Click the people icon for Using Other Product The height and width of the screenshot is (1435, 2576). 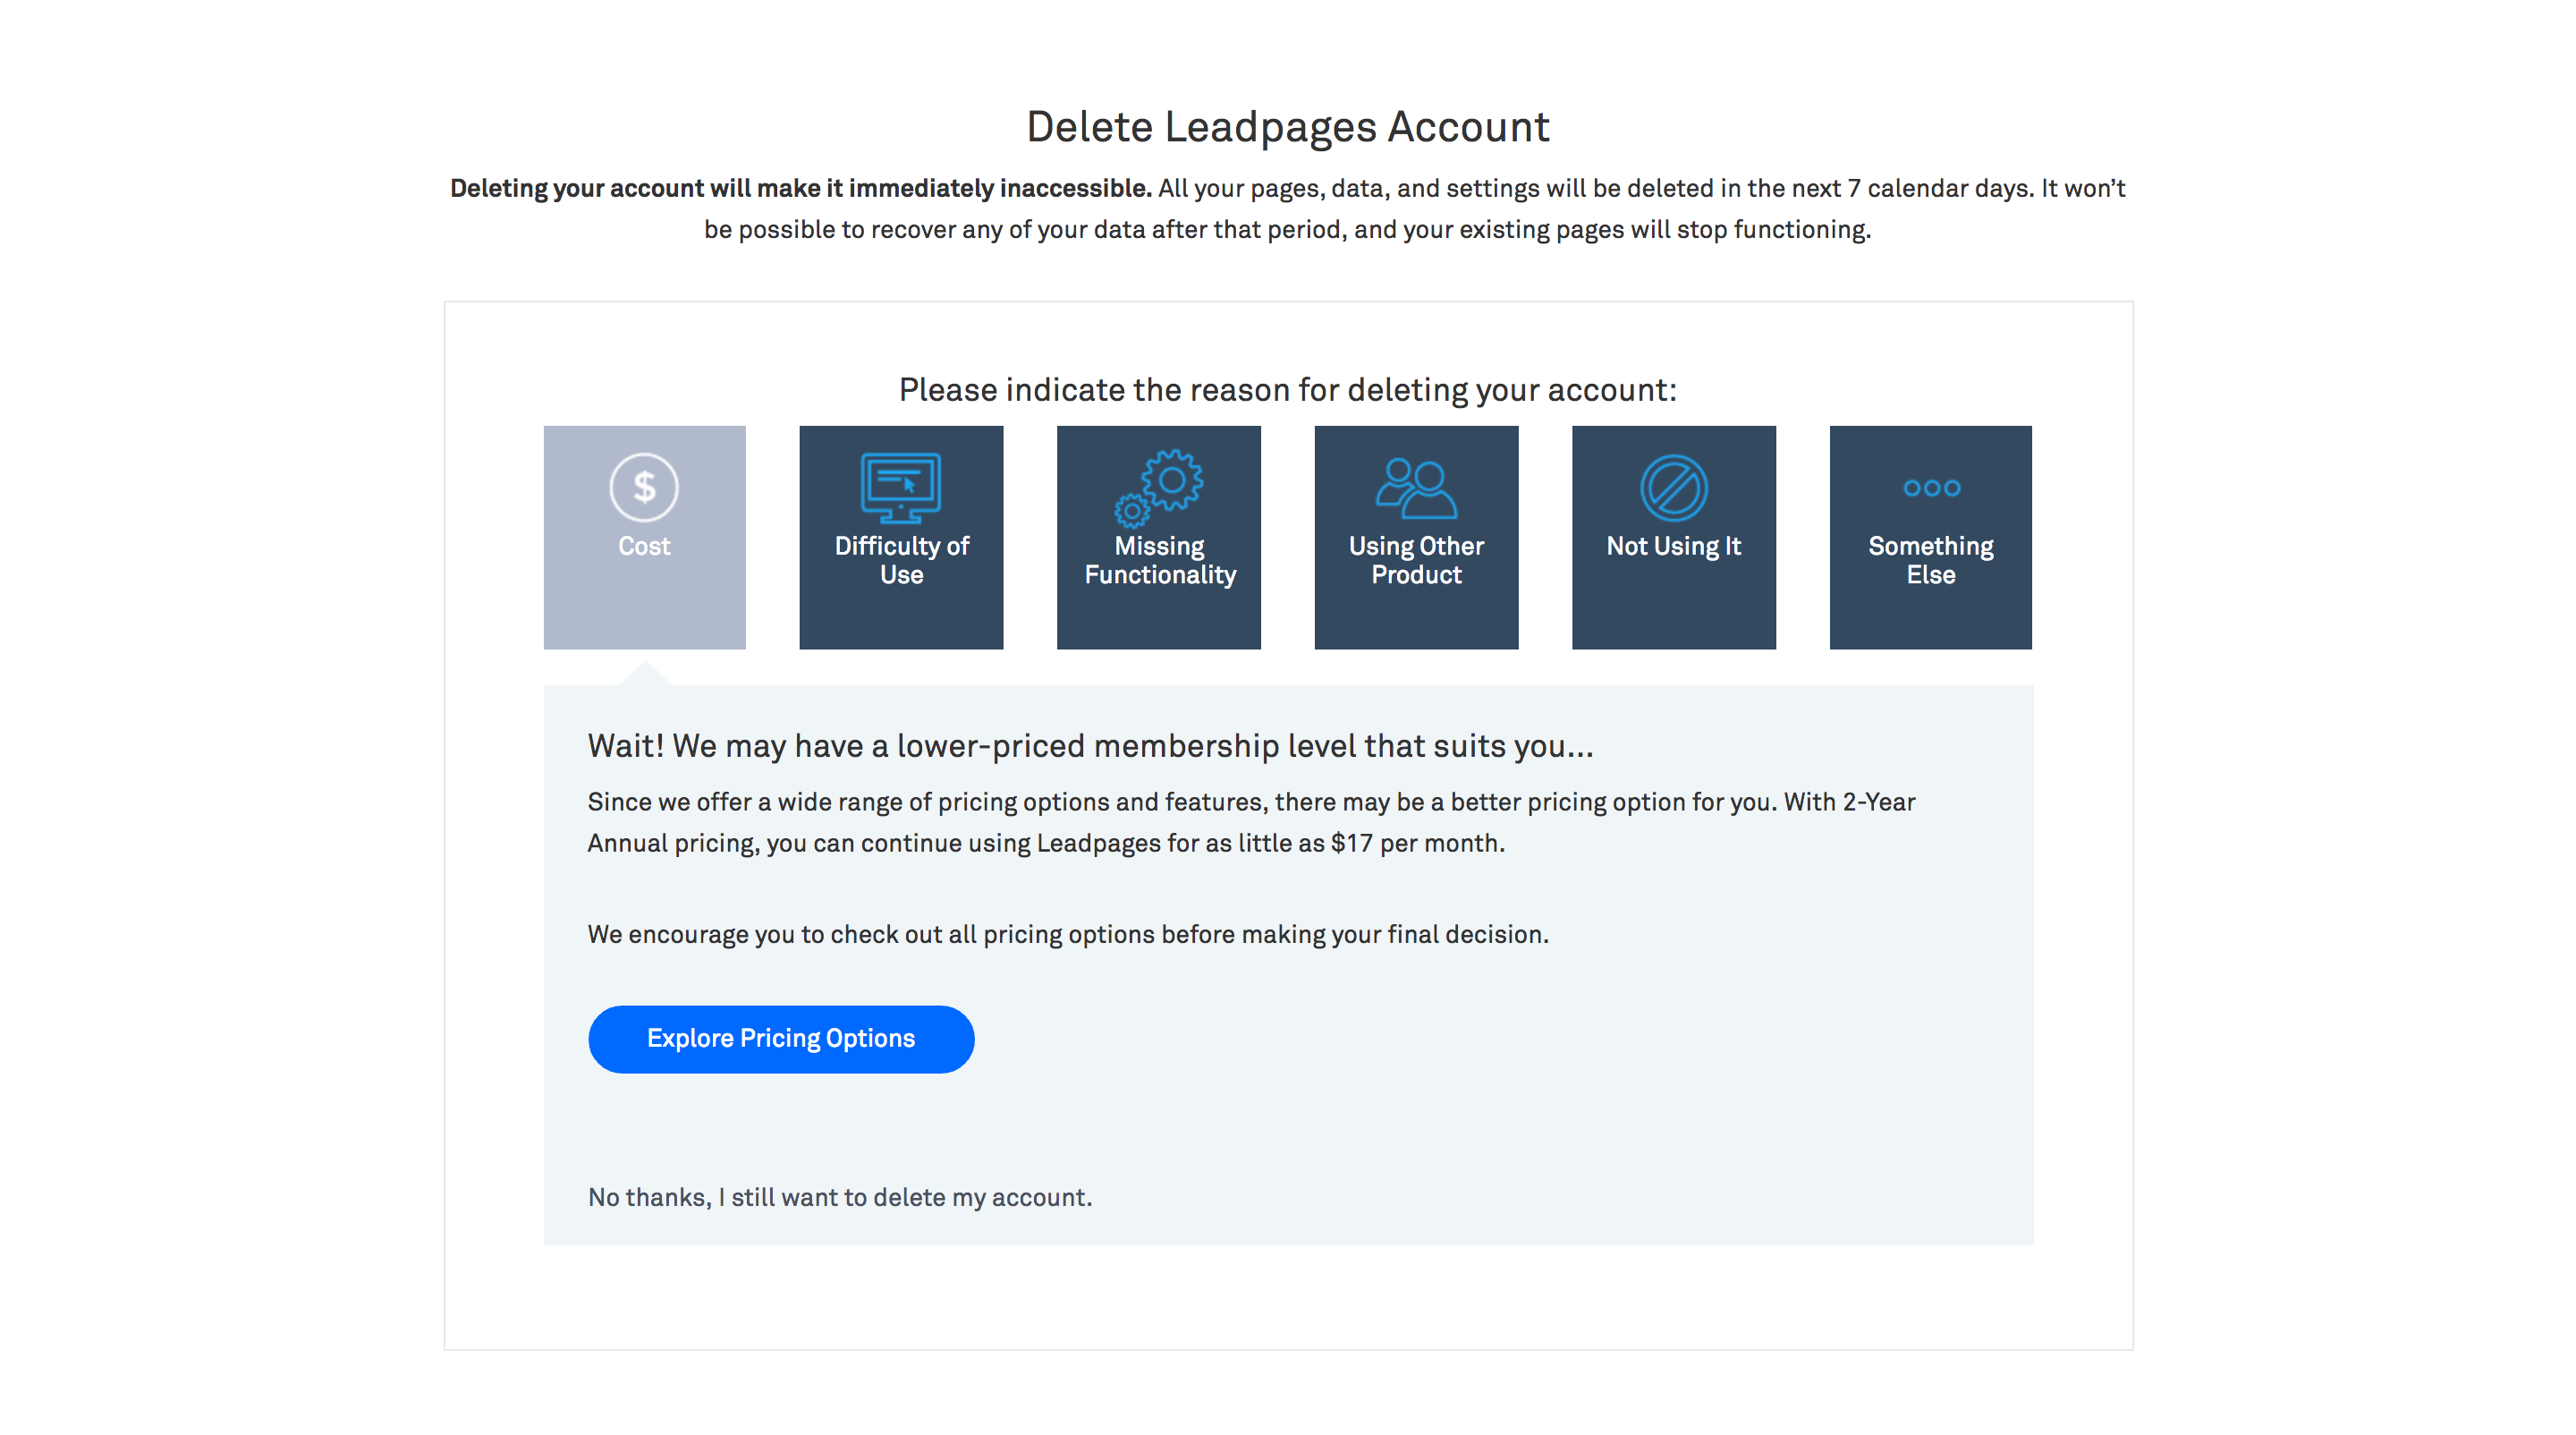click(x=1416, y=488)
